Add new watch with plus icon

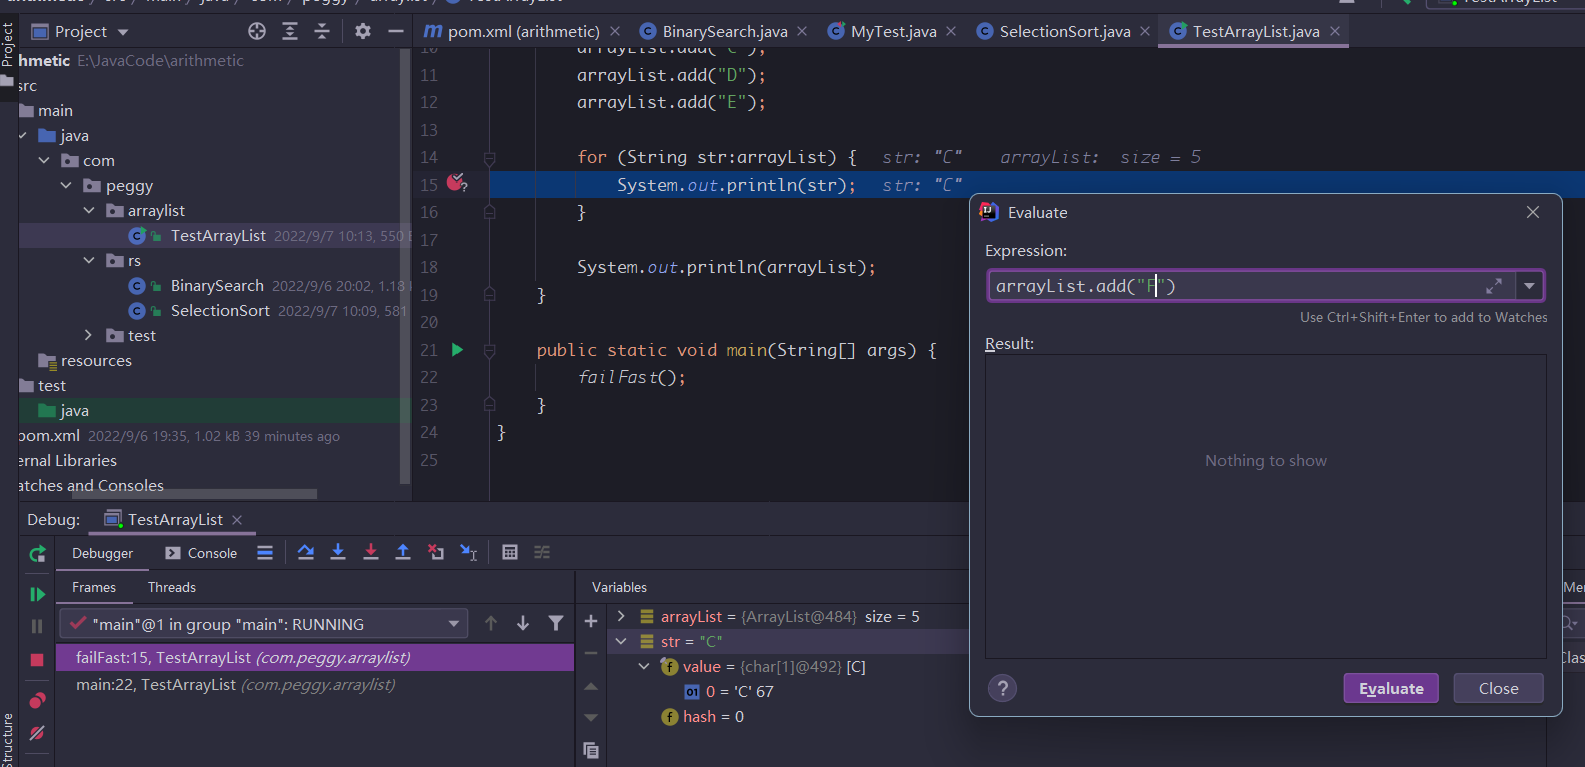[591, 621]
